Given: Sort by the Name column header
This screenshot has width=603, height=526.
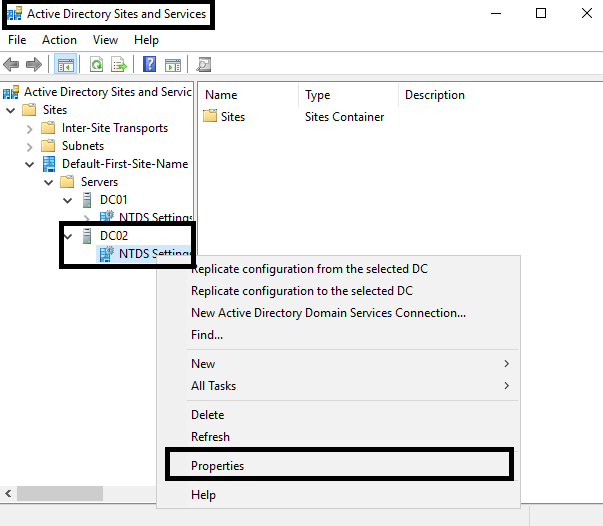Looking at the screenshot, I should [248, 95].
